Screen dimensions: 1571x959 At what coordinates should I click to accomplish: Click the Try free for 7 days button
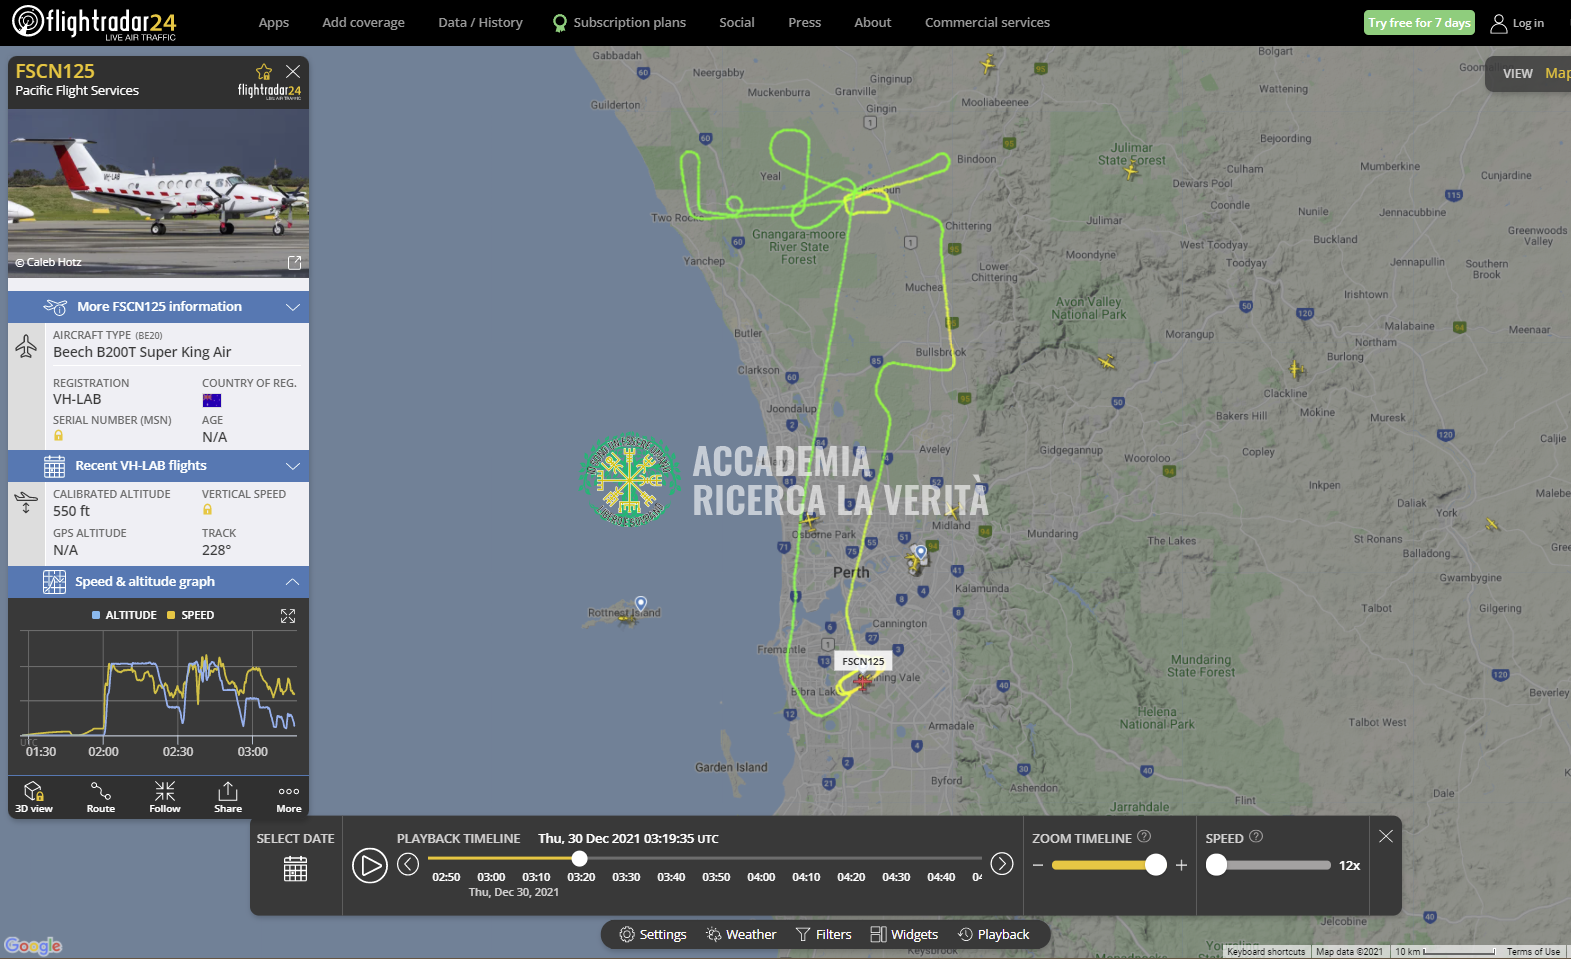1419,23
